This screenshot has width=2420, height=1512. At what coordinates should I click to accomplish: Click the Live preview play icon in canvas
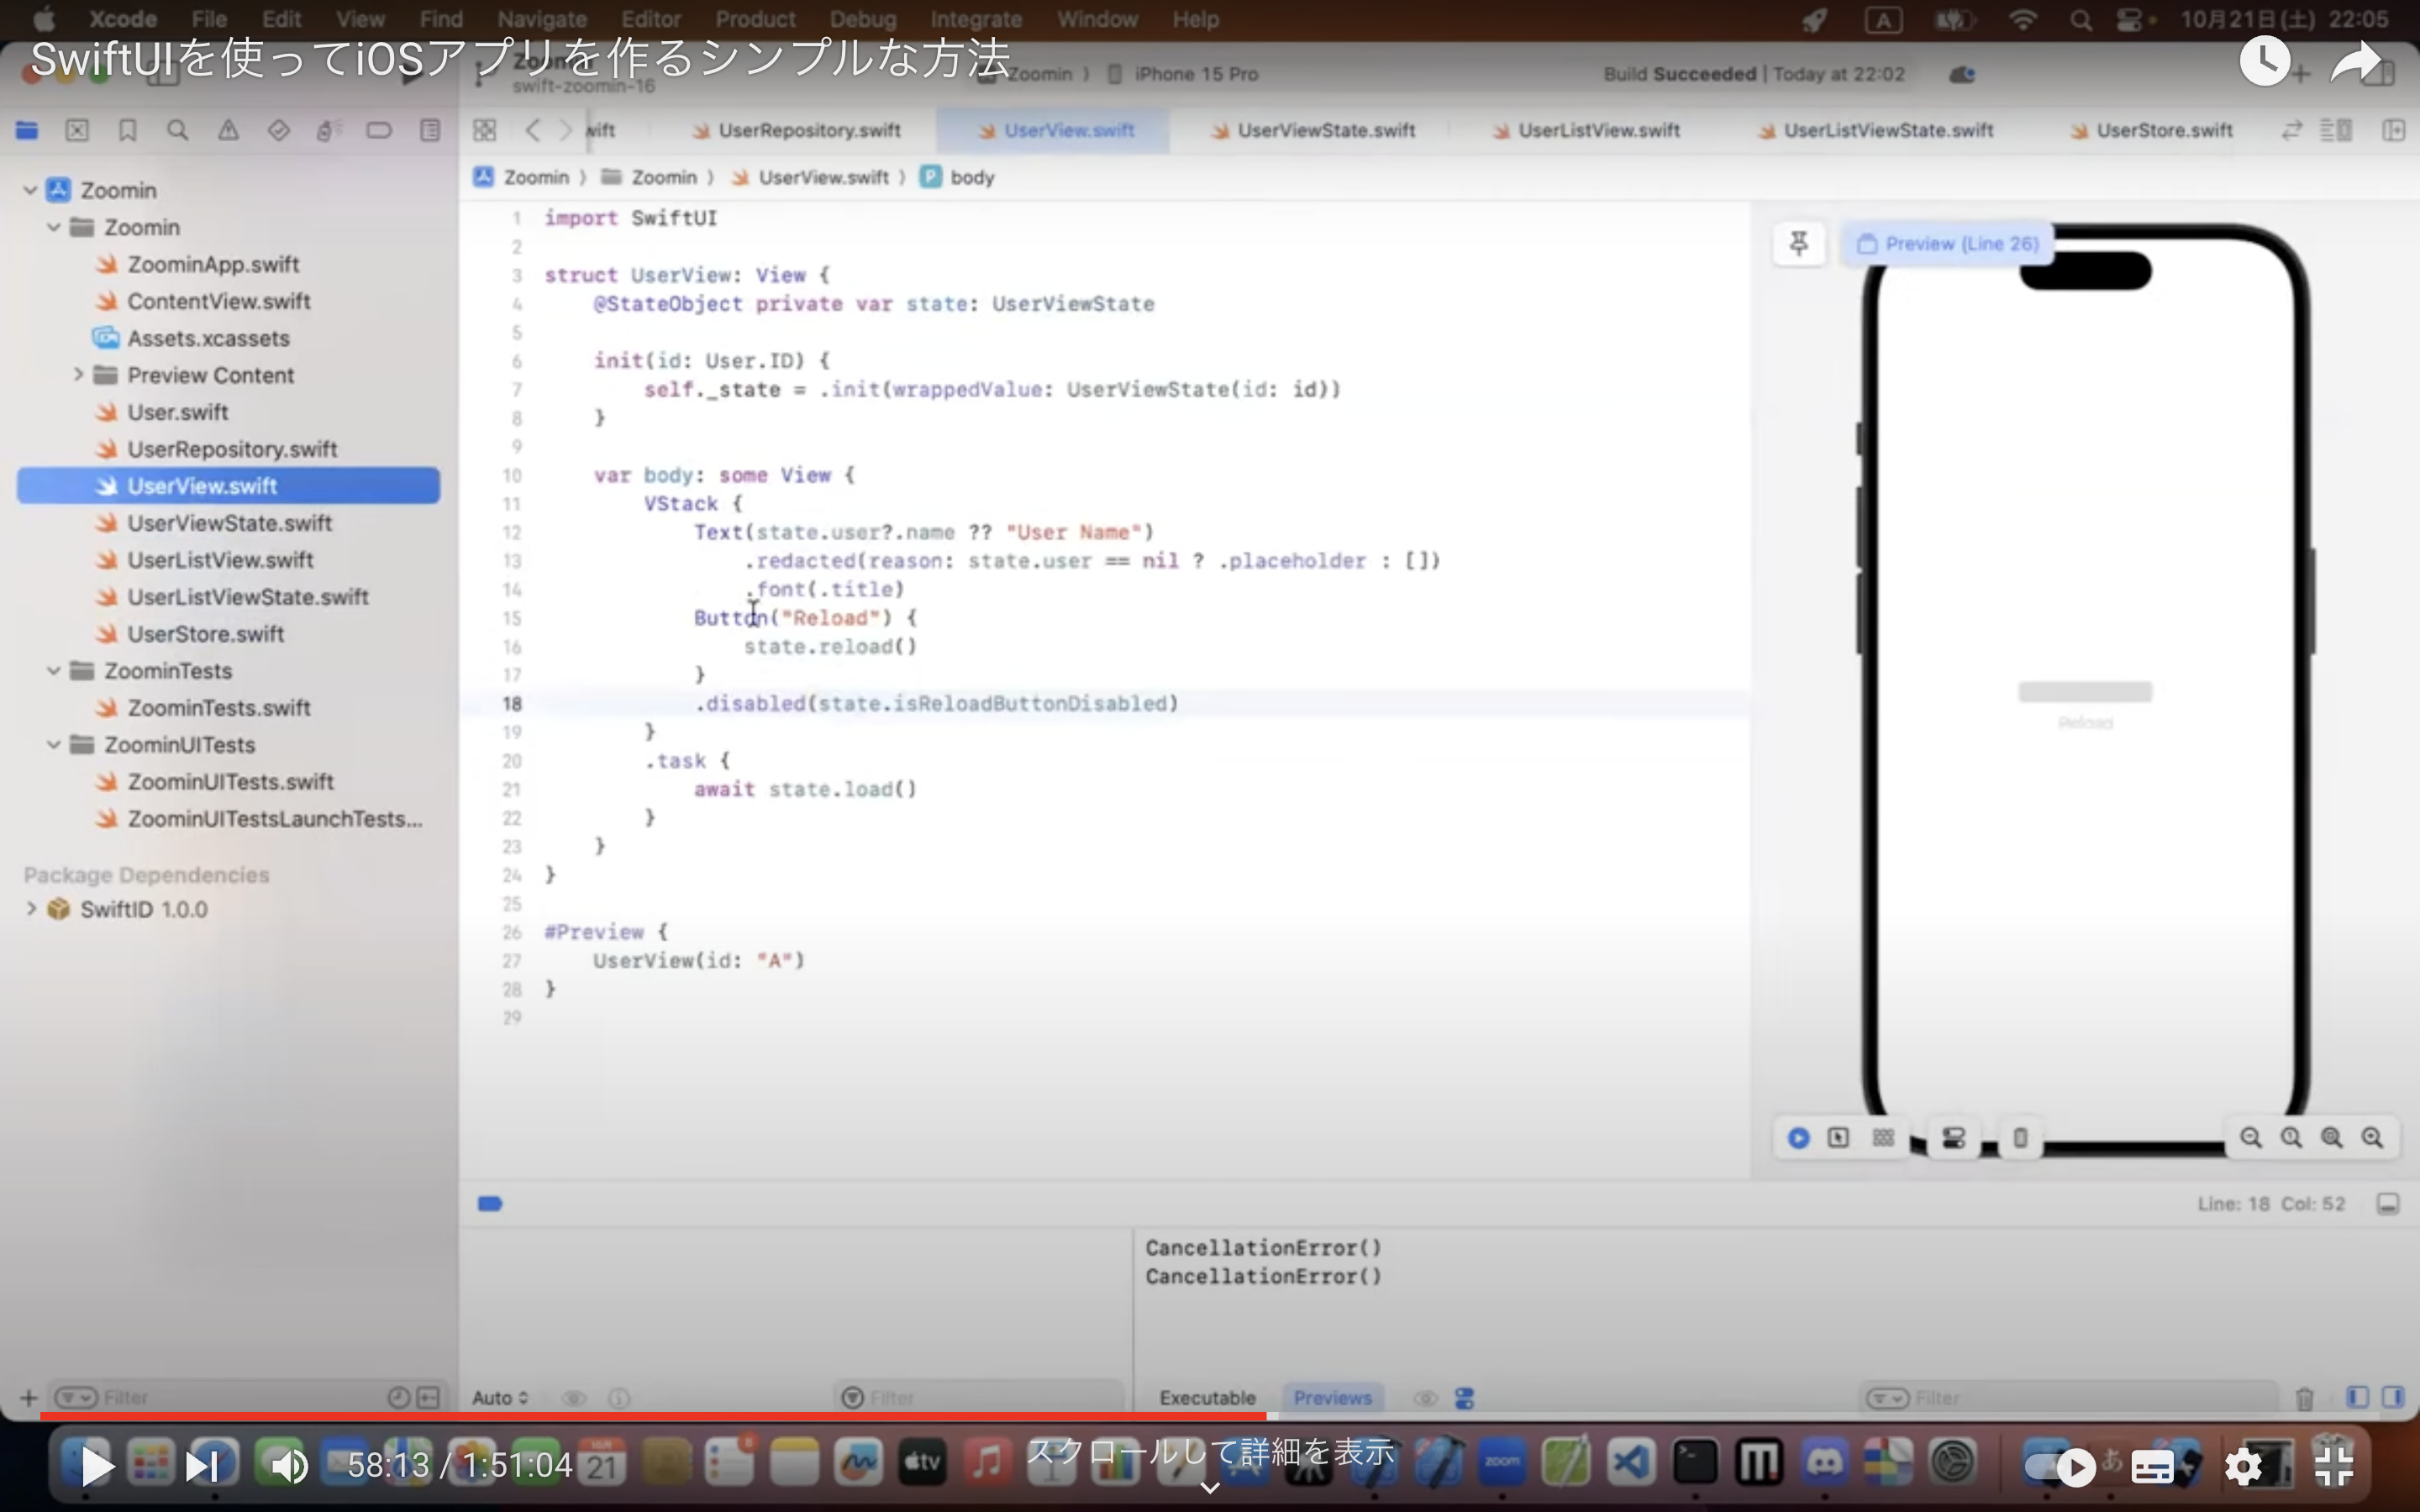click(1798, 1138)
